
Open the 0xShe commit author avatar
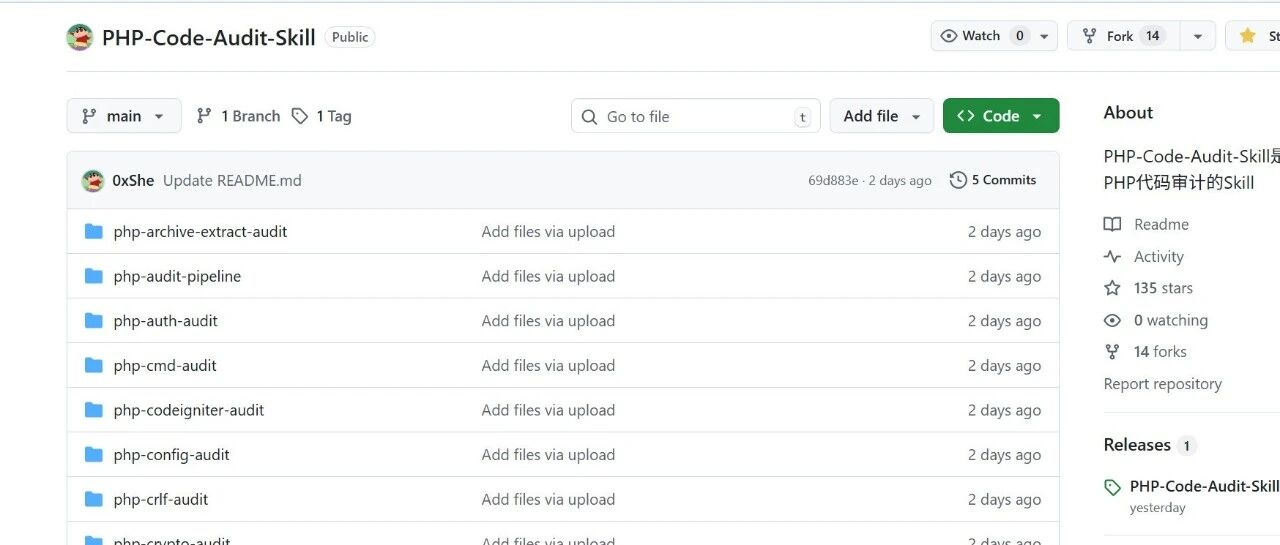click(x=93, y=181)
